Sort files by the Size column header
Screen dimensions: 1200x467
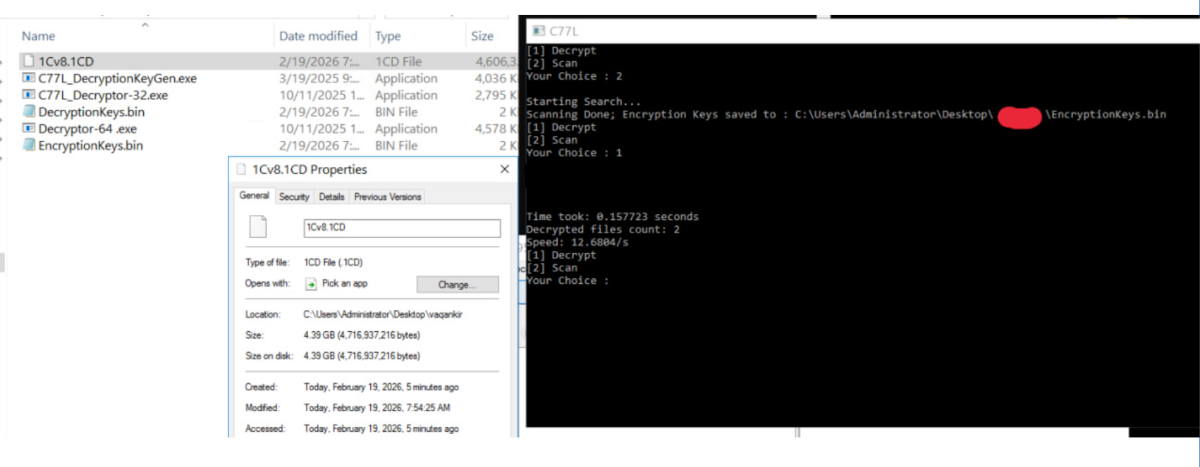click(x=482, y=36)
